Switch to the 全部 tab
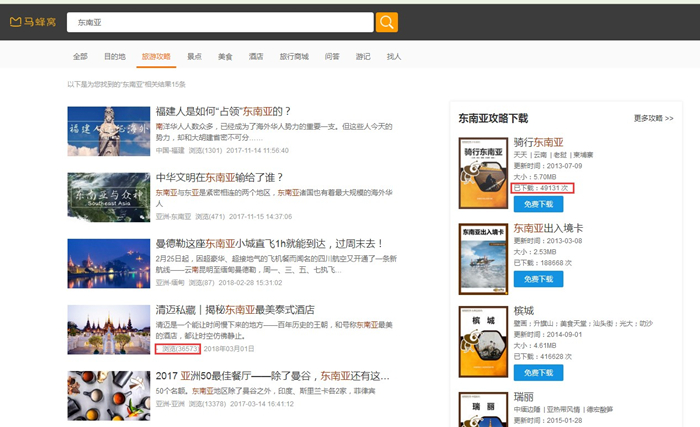 pyautogui.click(x=80, y=56)
